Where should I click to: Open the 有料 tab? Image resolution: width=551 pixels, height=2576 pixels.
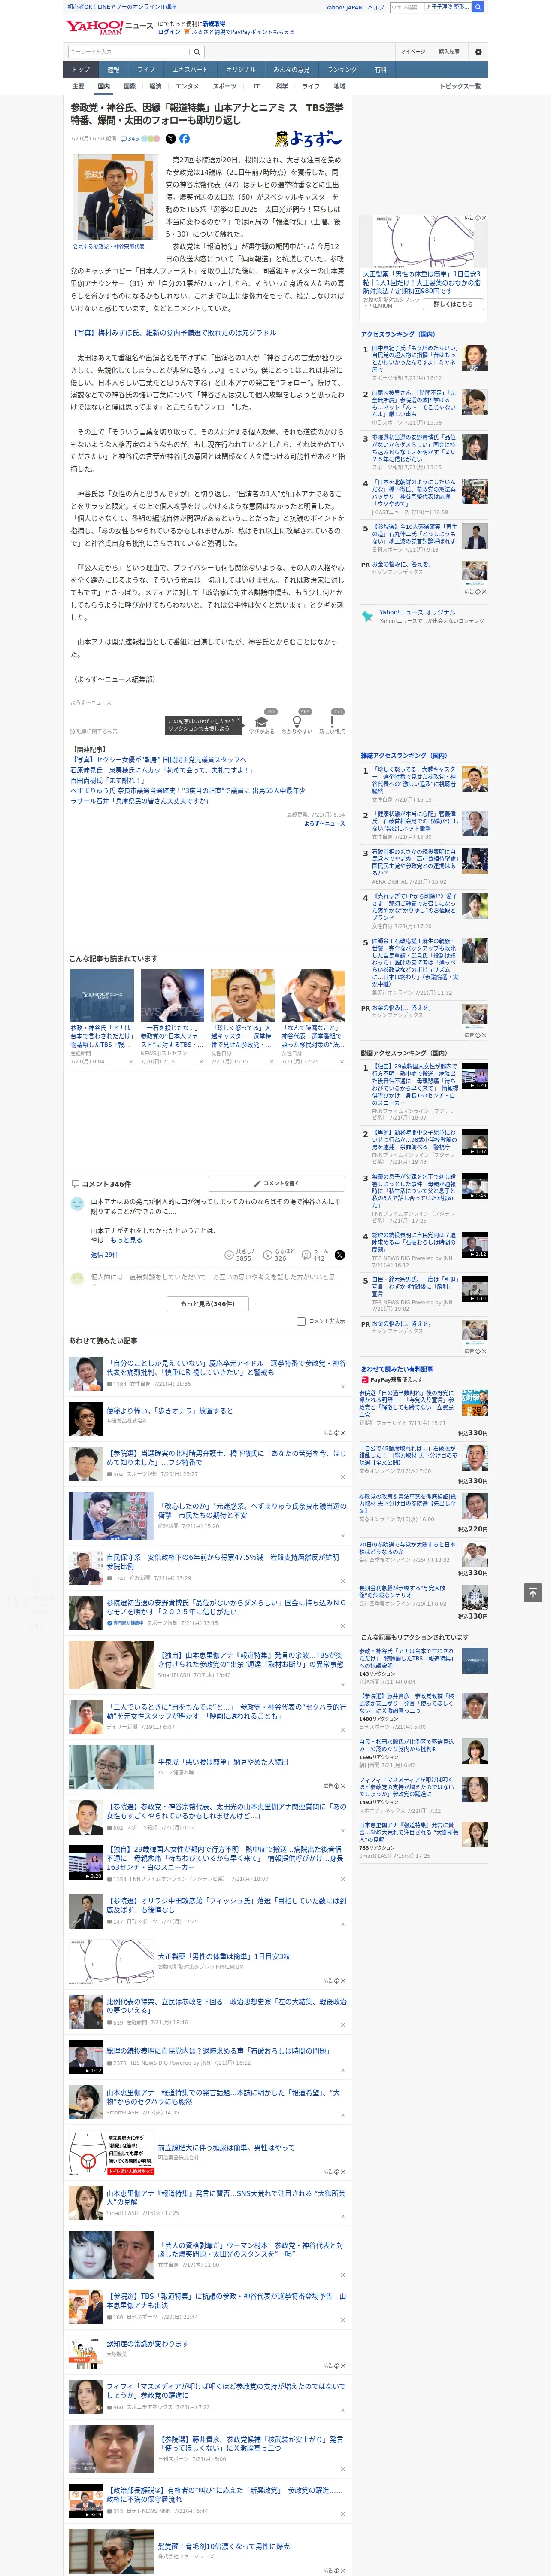[380, 70]
